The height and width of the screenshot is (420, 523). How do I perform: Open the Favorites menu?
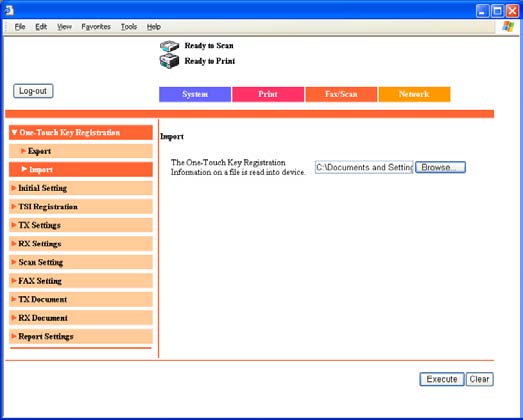pos(96,27)
